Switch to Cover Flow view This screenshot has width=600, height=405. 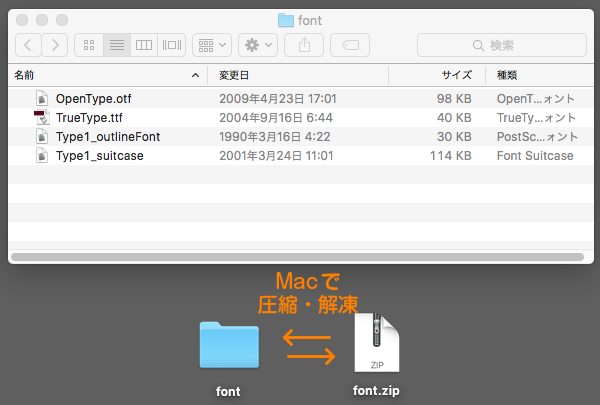(171, 45)
